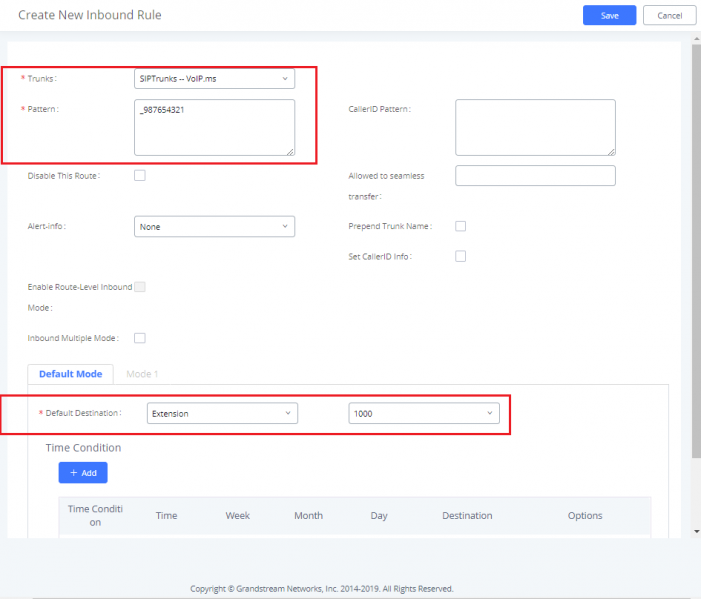Tick the Set CallerID Info checkbox
Image resolution: width=701 pixels, height=599 pixels.
click(x=460, y=256)
